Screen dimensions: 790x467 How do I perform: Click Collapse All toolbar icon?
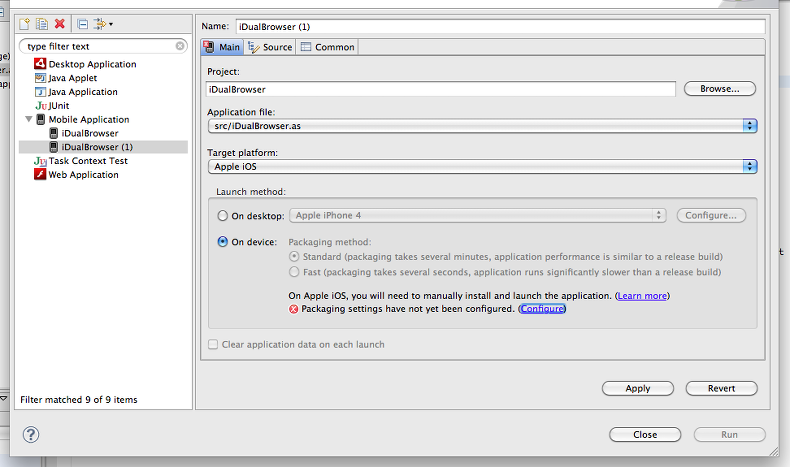83,24
